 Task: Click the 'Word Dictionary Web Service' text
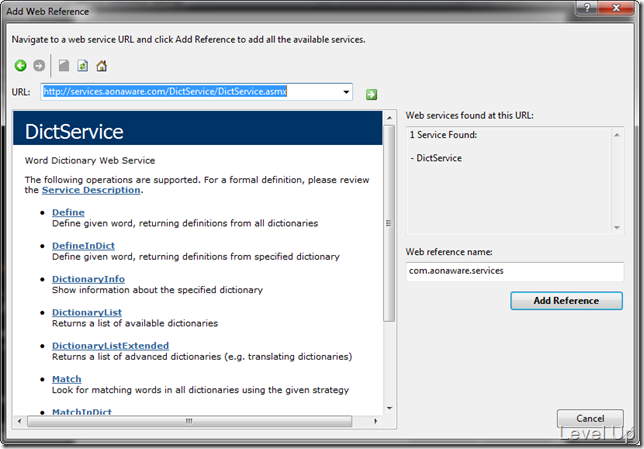90,161
